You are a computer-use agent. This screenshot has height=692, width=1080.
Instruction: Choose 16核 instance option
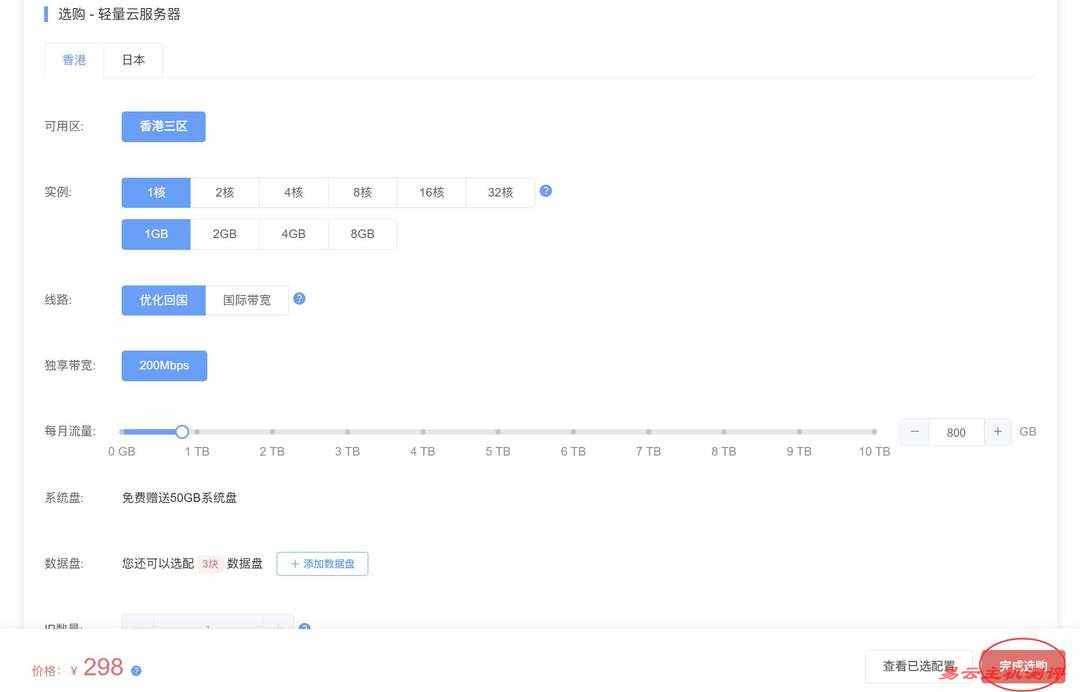pos(431,192)
